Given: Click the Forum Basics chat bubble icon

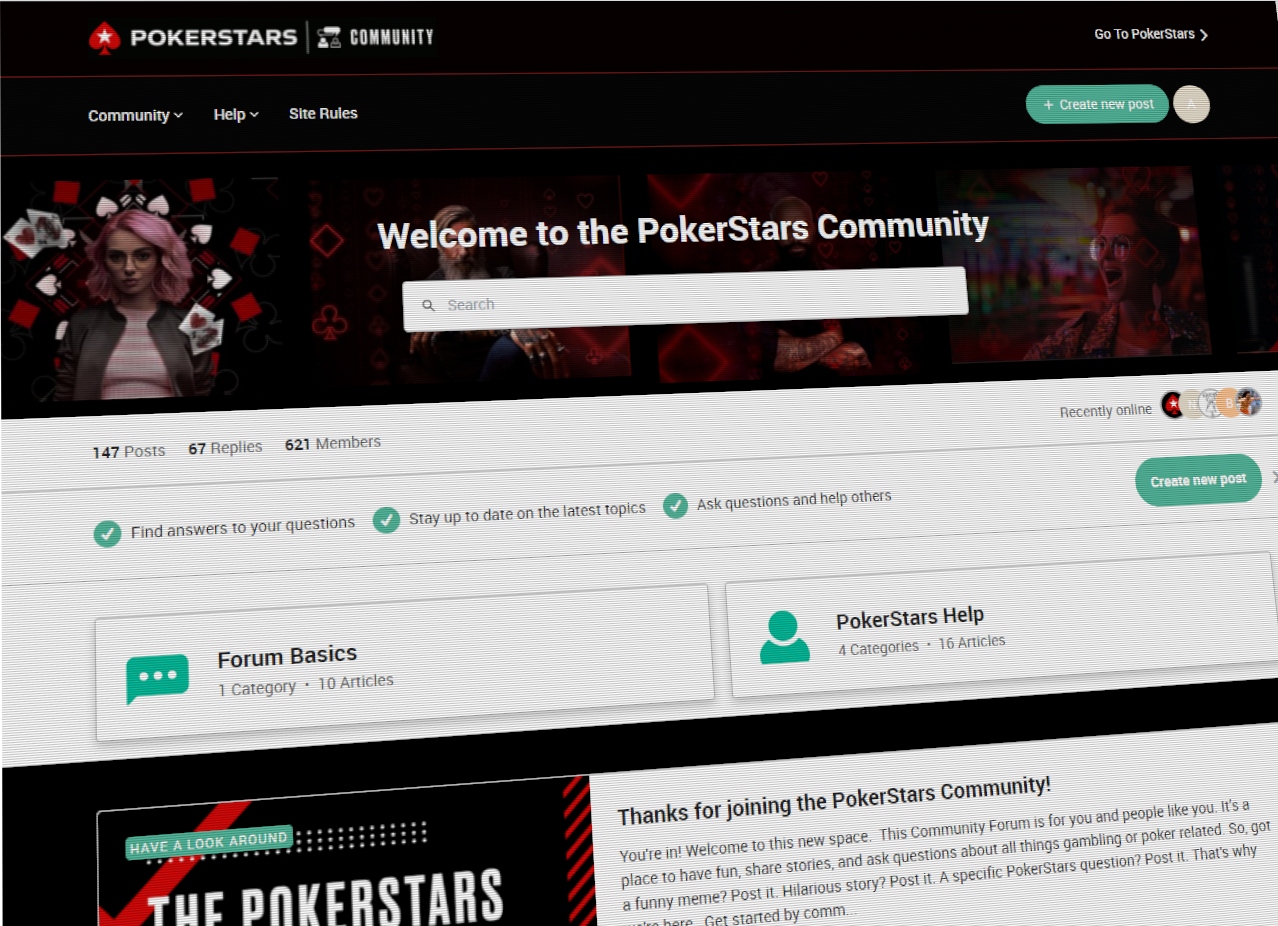Looking at the screenshot, I should click(x=158, y=678).
